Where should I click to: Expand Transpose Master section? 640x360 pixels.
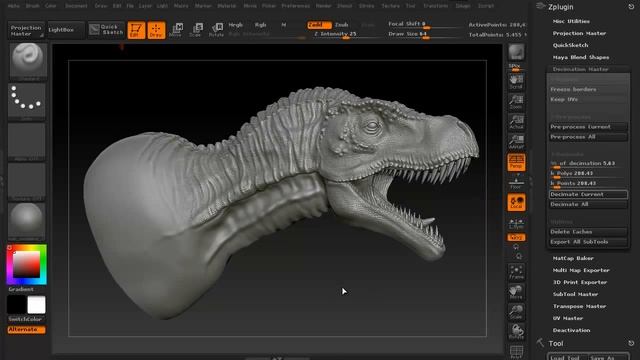click(x=580, y=306)
